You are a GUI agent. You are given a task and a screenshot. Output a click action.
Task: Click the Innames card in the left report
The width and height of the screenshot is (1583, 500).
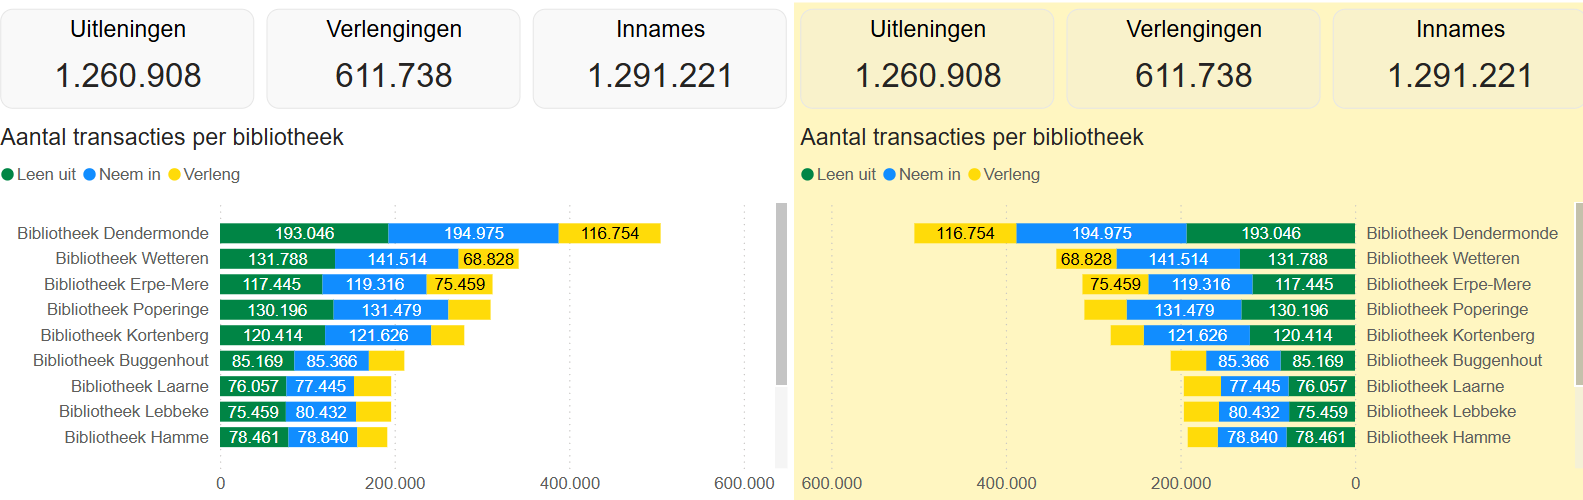660,58
